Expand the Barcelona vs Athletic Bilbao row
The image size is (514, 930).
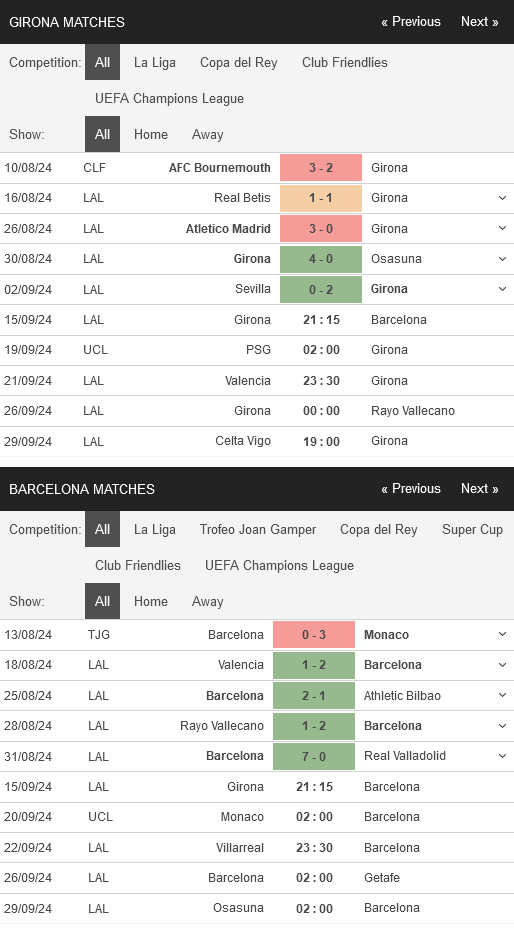[502, 696]
